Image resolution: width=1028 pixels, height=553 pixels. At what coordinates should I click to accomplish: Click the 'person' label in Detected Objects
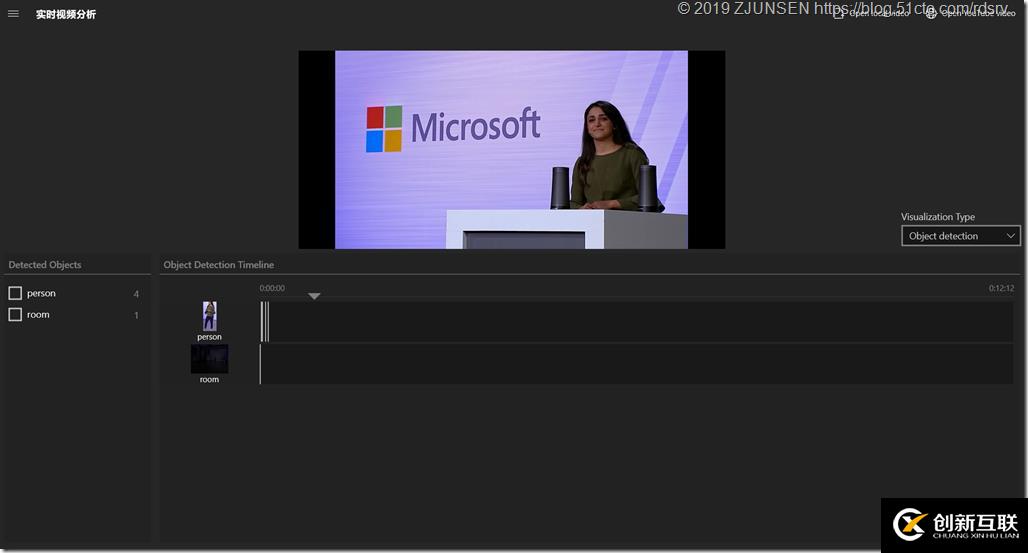41,293
